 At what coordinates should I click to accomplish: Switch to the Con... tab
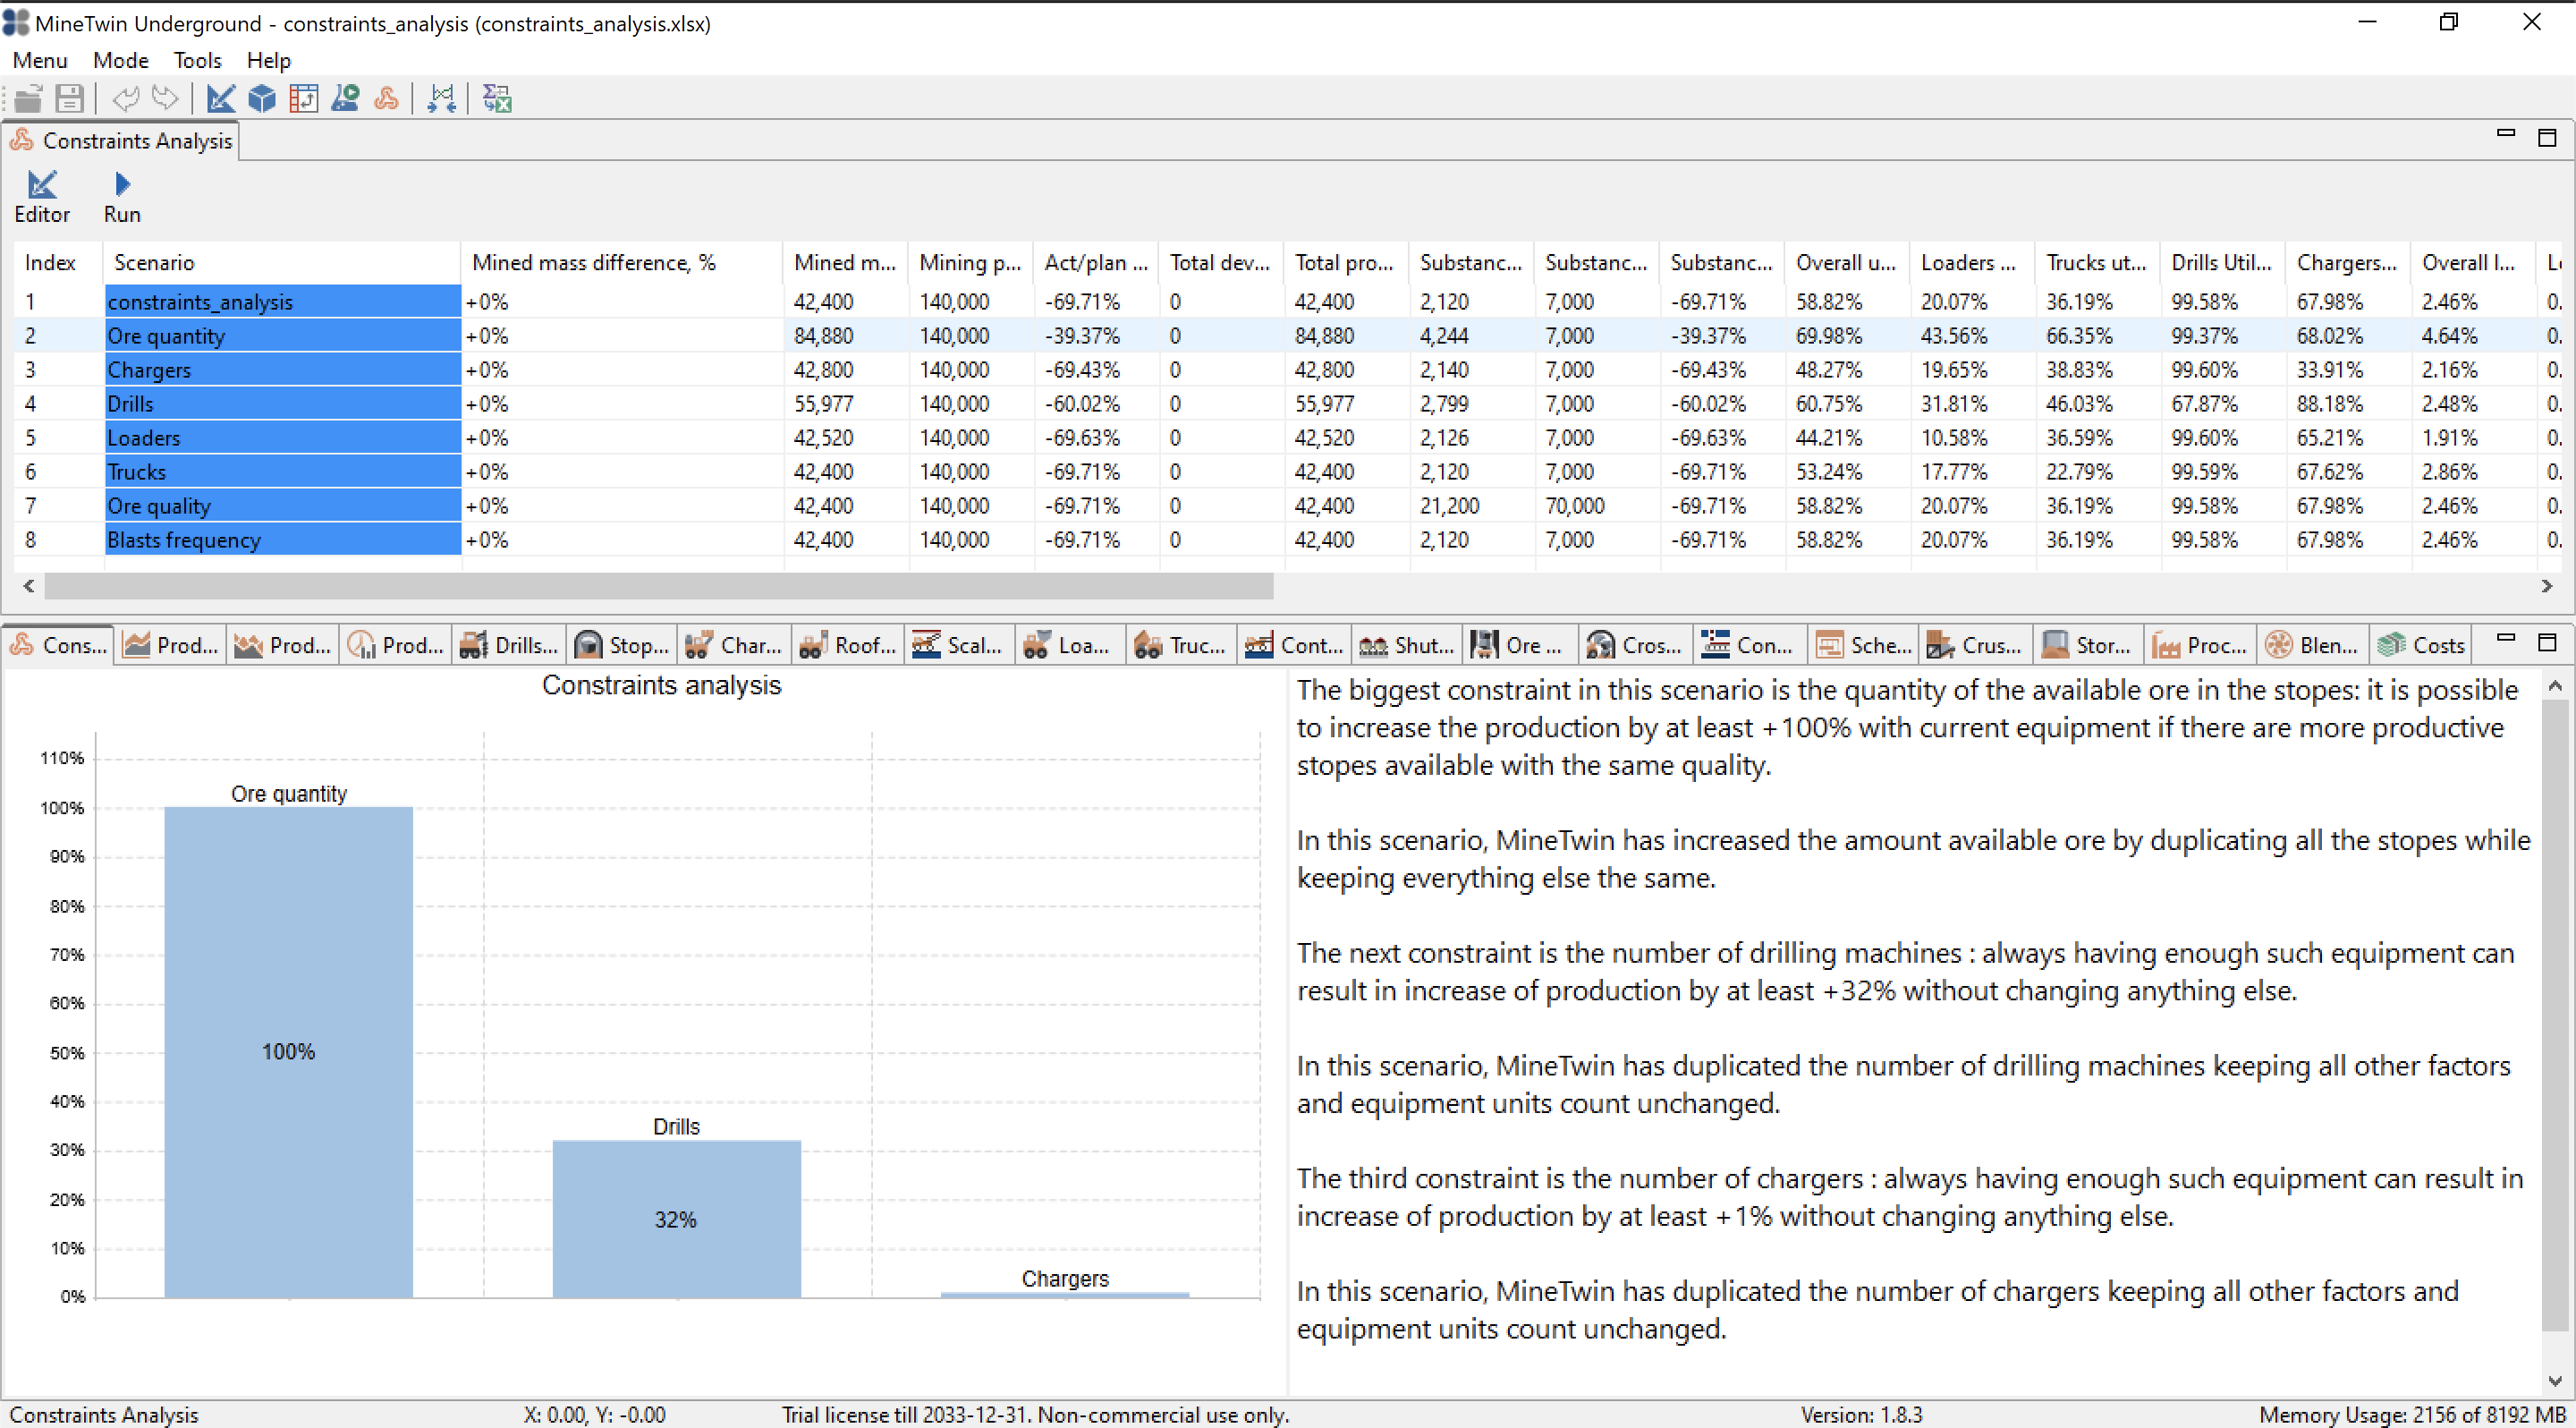point(1749,645)
